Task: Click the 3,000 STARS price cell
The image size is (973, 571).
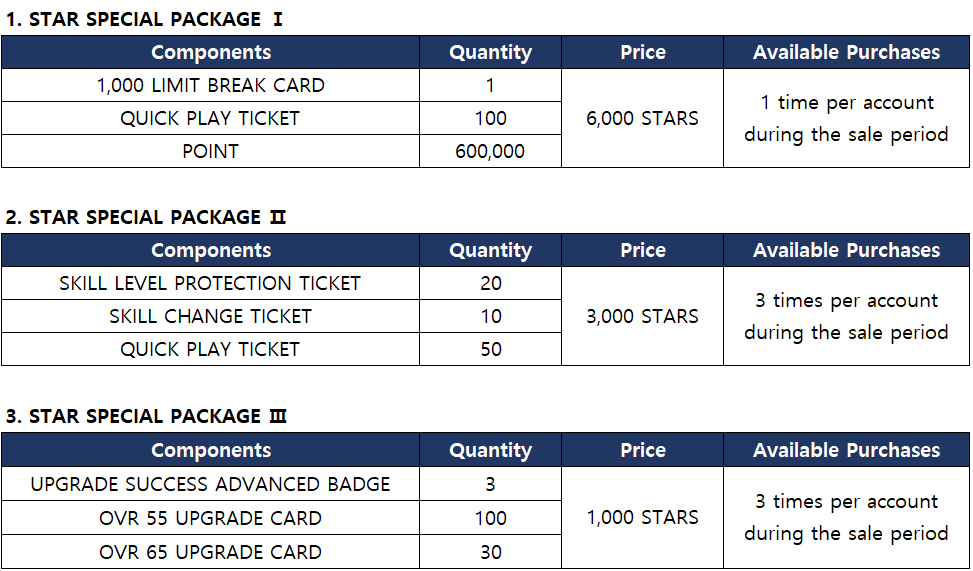Action: tap(642, 316)
